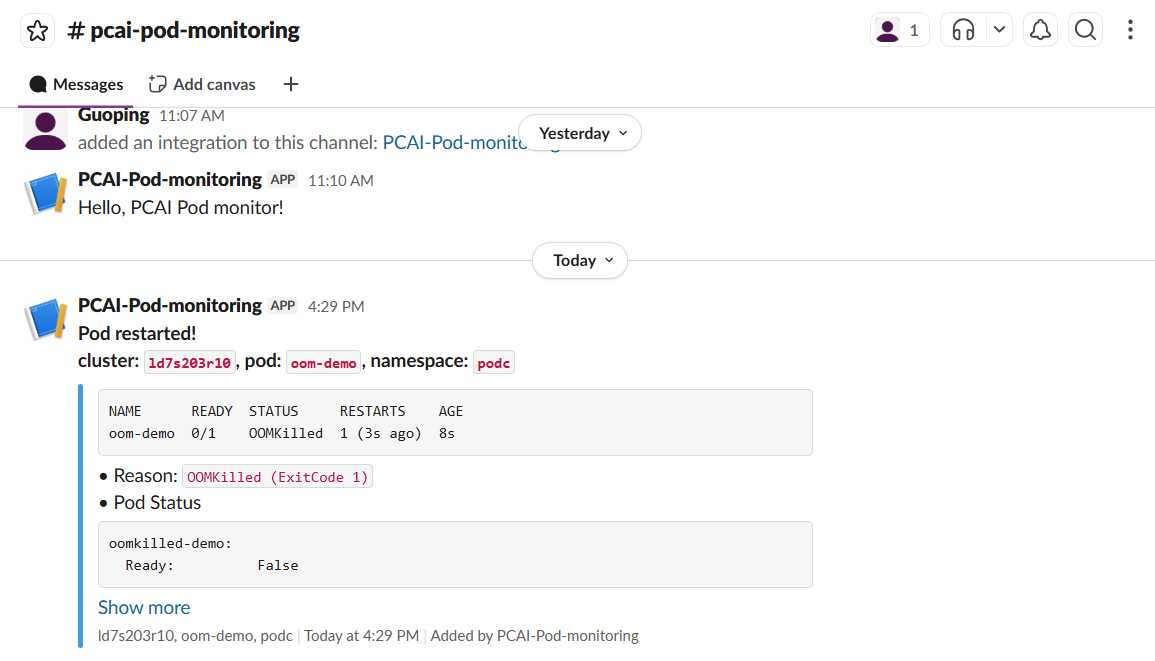Click the Guoping sender name

(x=113, y=115)
